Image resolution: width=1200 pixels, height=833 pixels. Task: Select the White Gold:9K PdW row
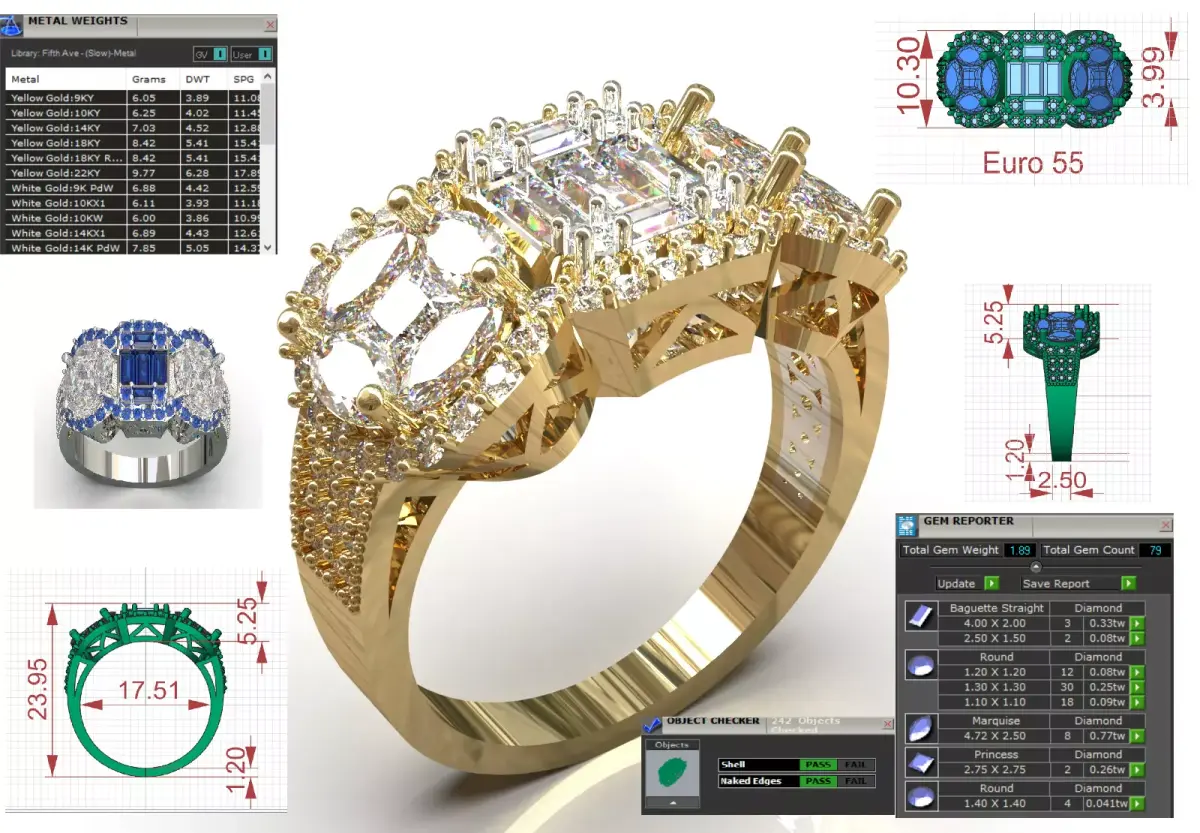(x=133, y=188)
